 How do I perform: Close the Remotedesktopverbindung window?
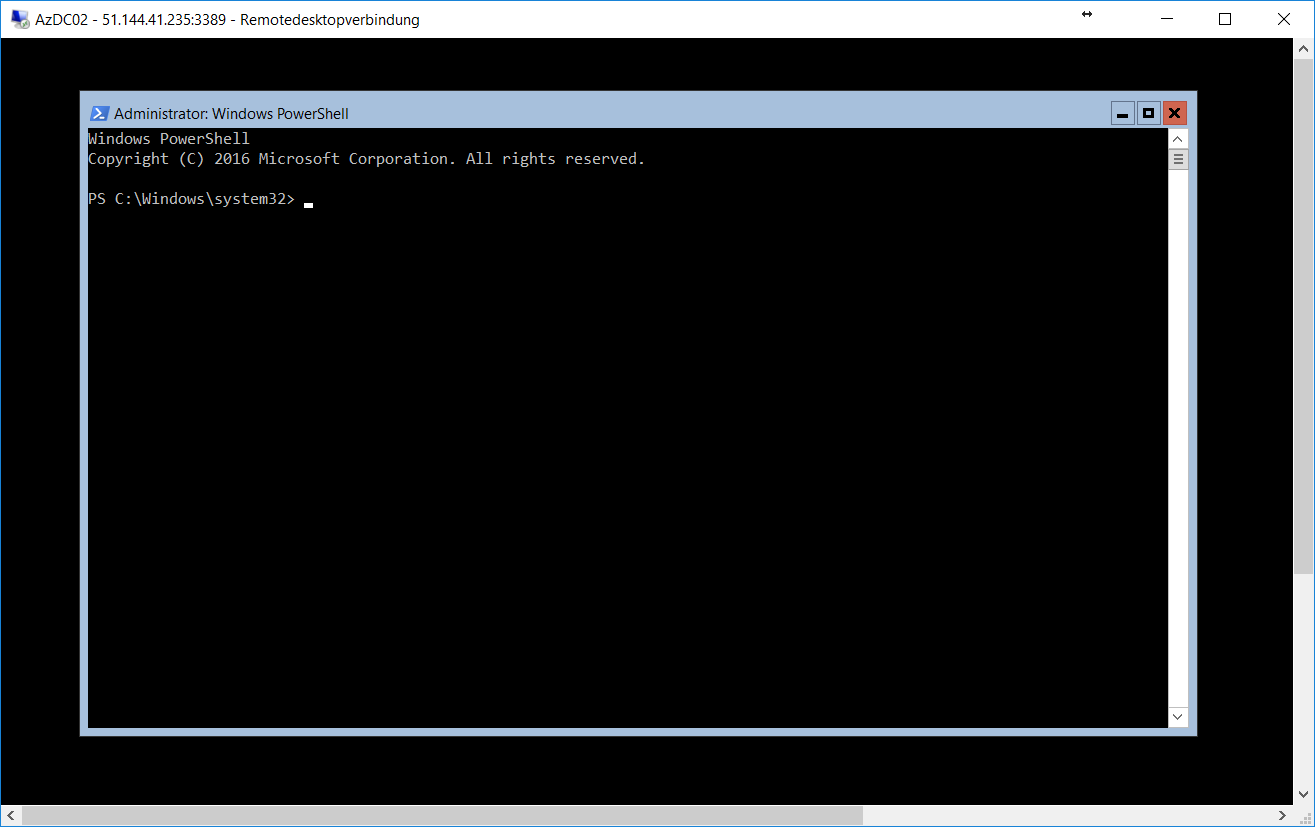pyautogui.click(x=1285, y=19)
